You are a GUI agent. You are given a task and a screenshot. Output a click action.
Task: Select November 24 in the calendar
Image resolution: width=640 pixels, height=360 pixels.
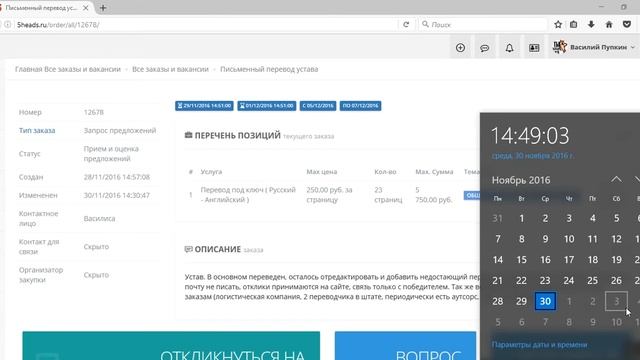569,280
